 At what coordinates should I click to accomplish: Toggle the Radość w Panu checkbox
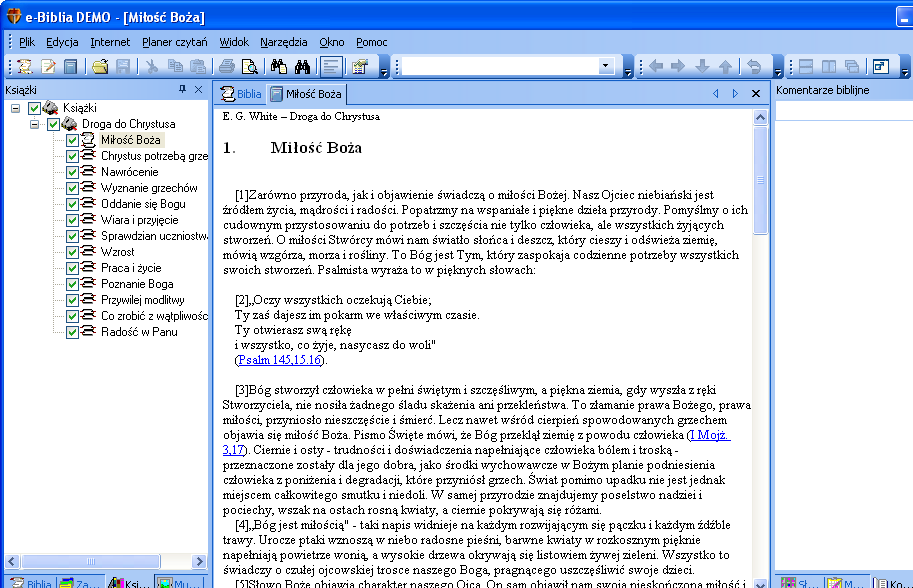(x=72, y=332)
